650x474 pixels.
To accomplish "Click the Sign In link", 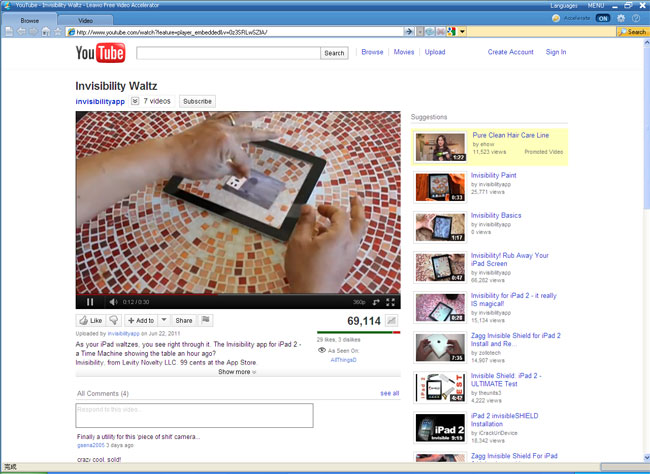I will pyautogui.click(x=556, y=52).
